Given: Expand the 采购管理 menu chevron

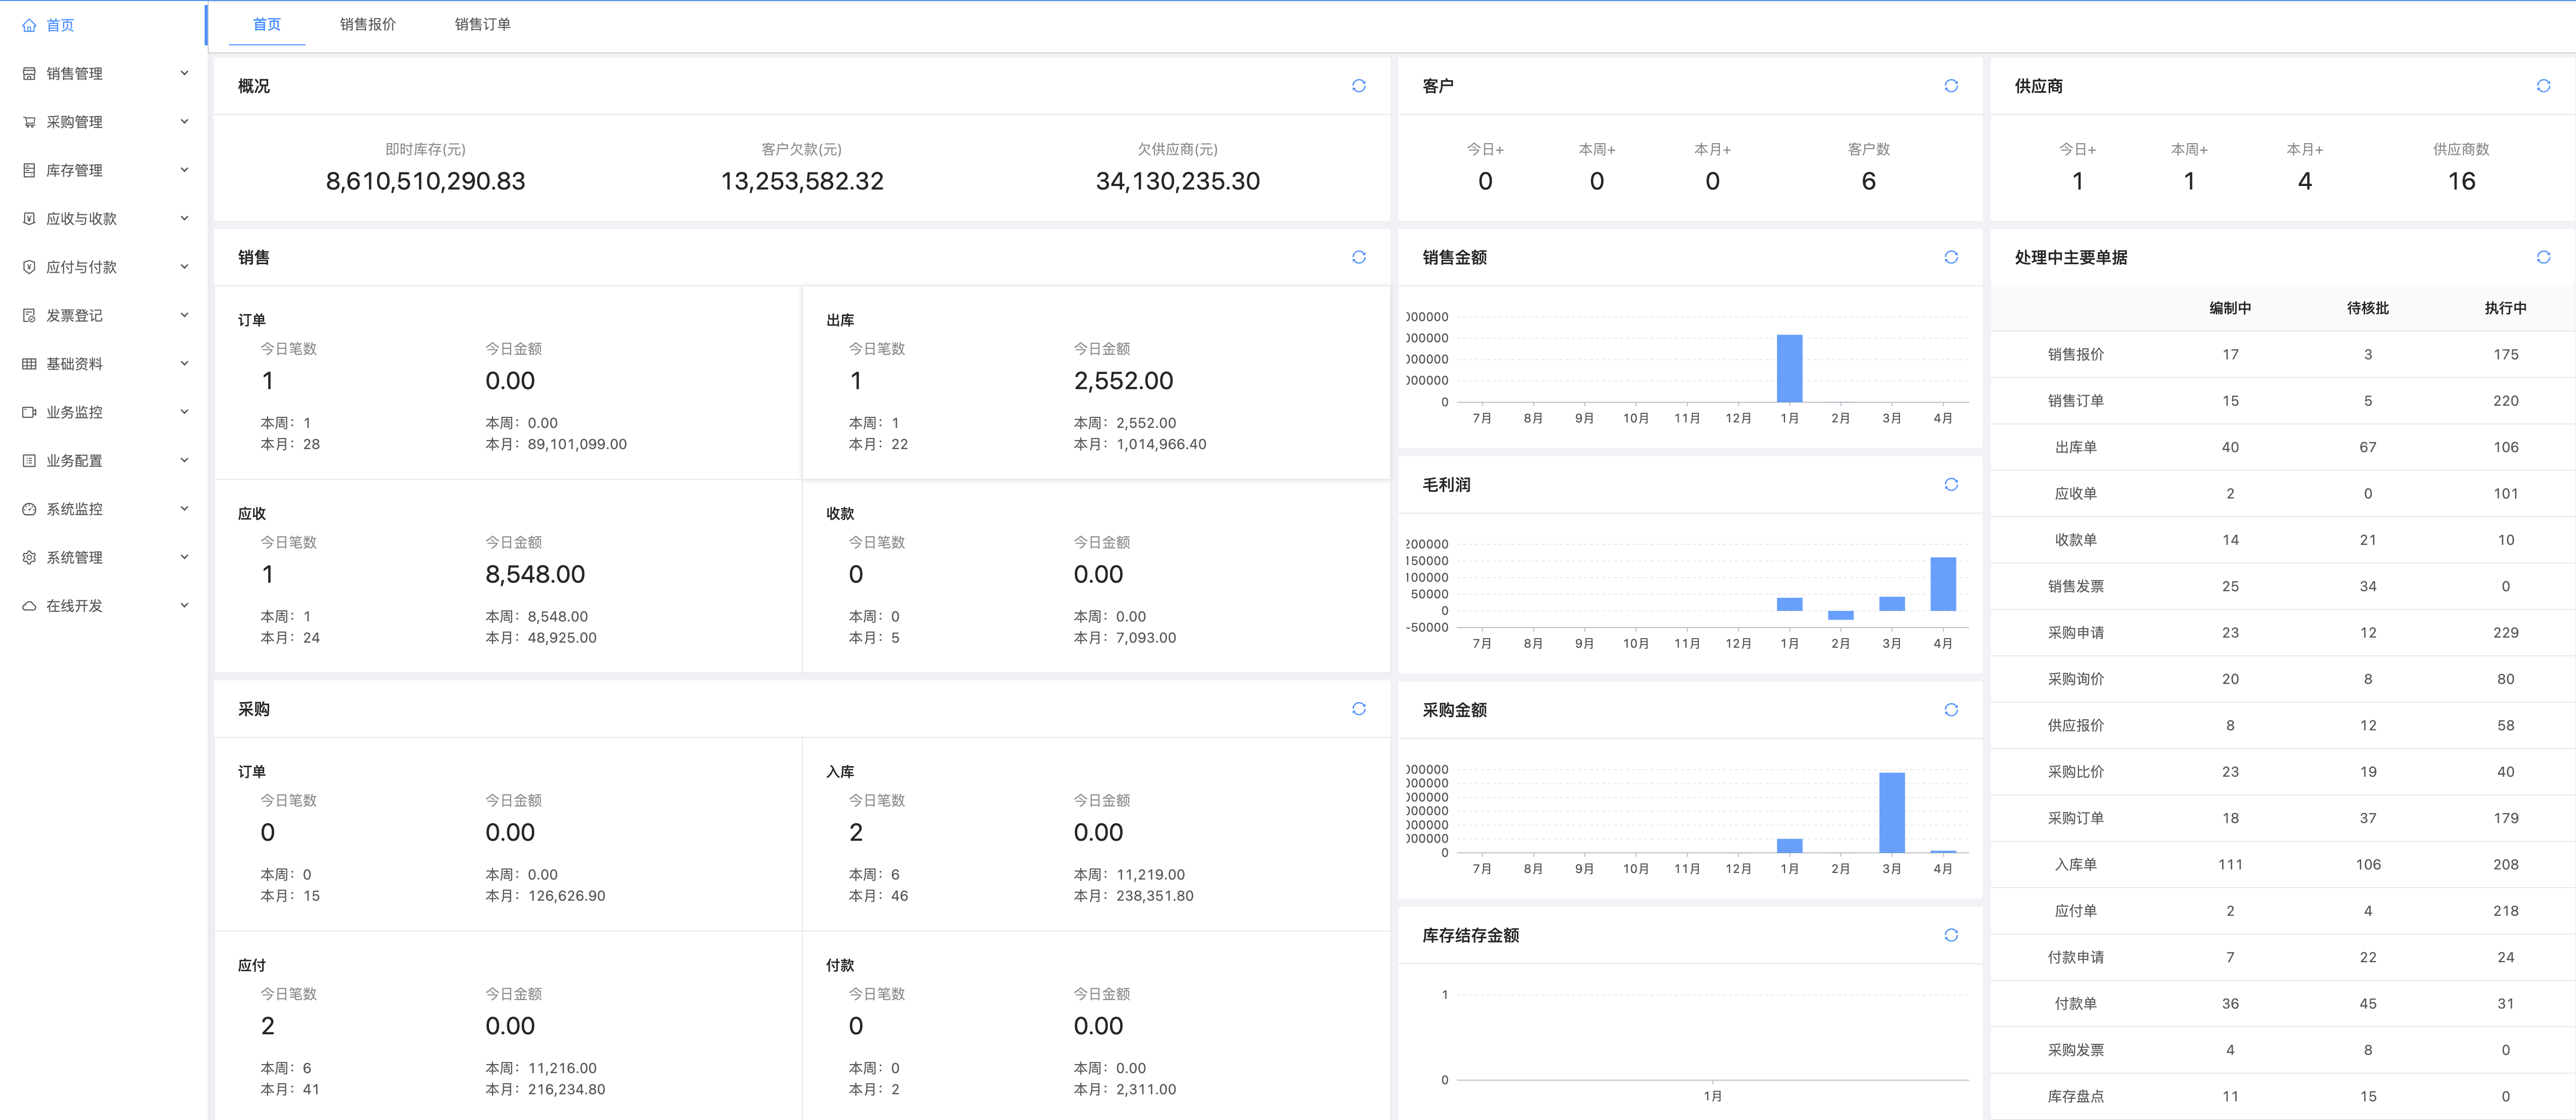Looking at the screenshot, I should coord(184,121).
